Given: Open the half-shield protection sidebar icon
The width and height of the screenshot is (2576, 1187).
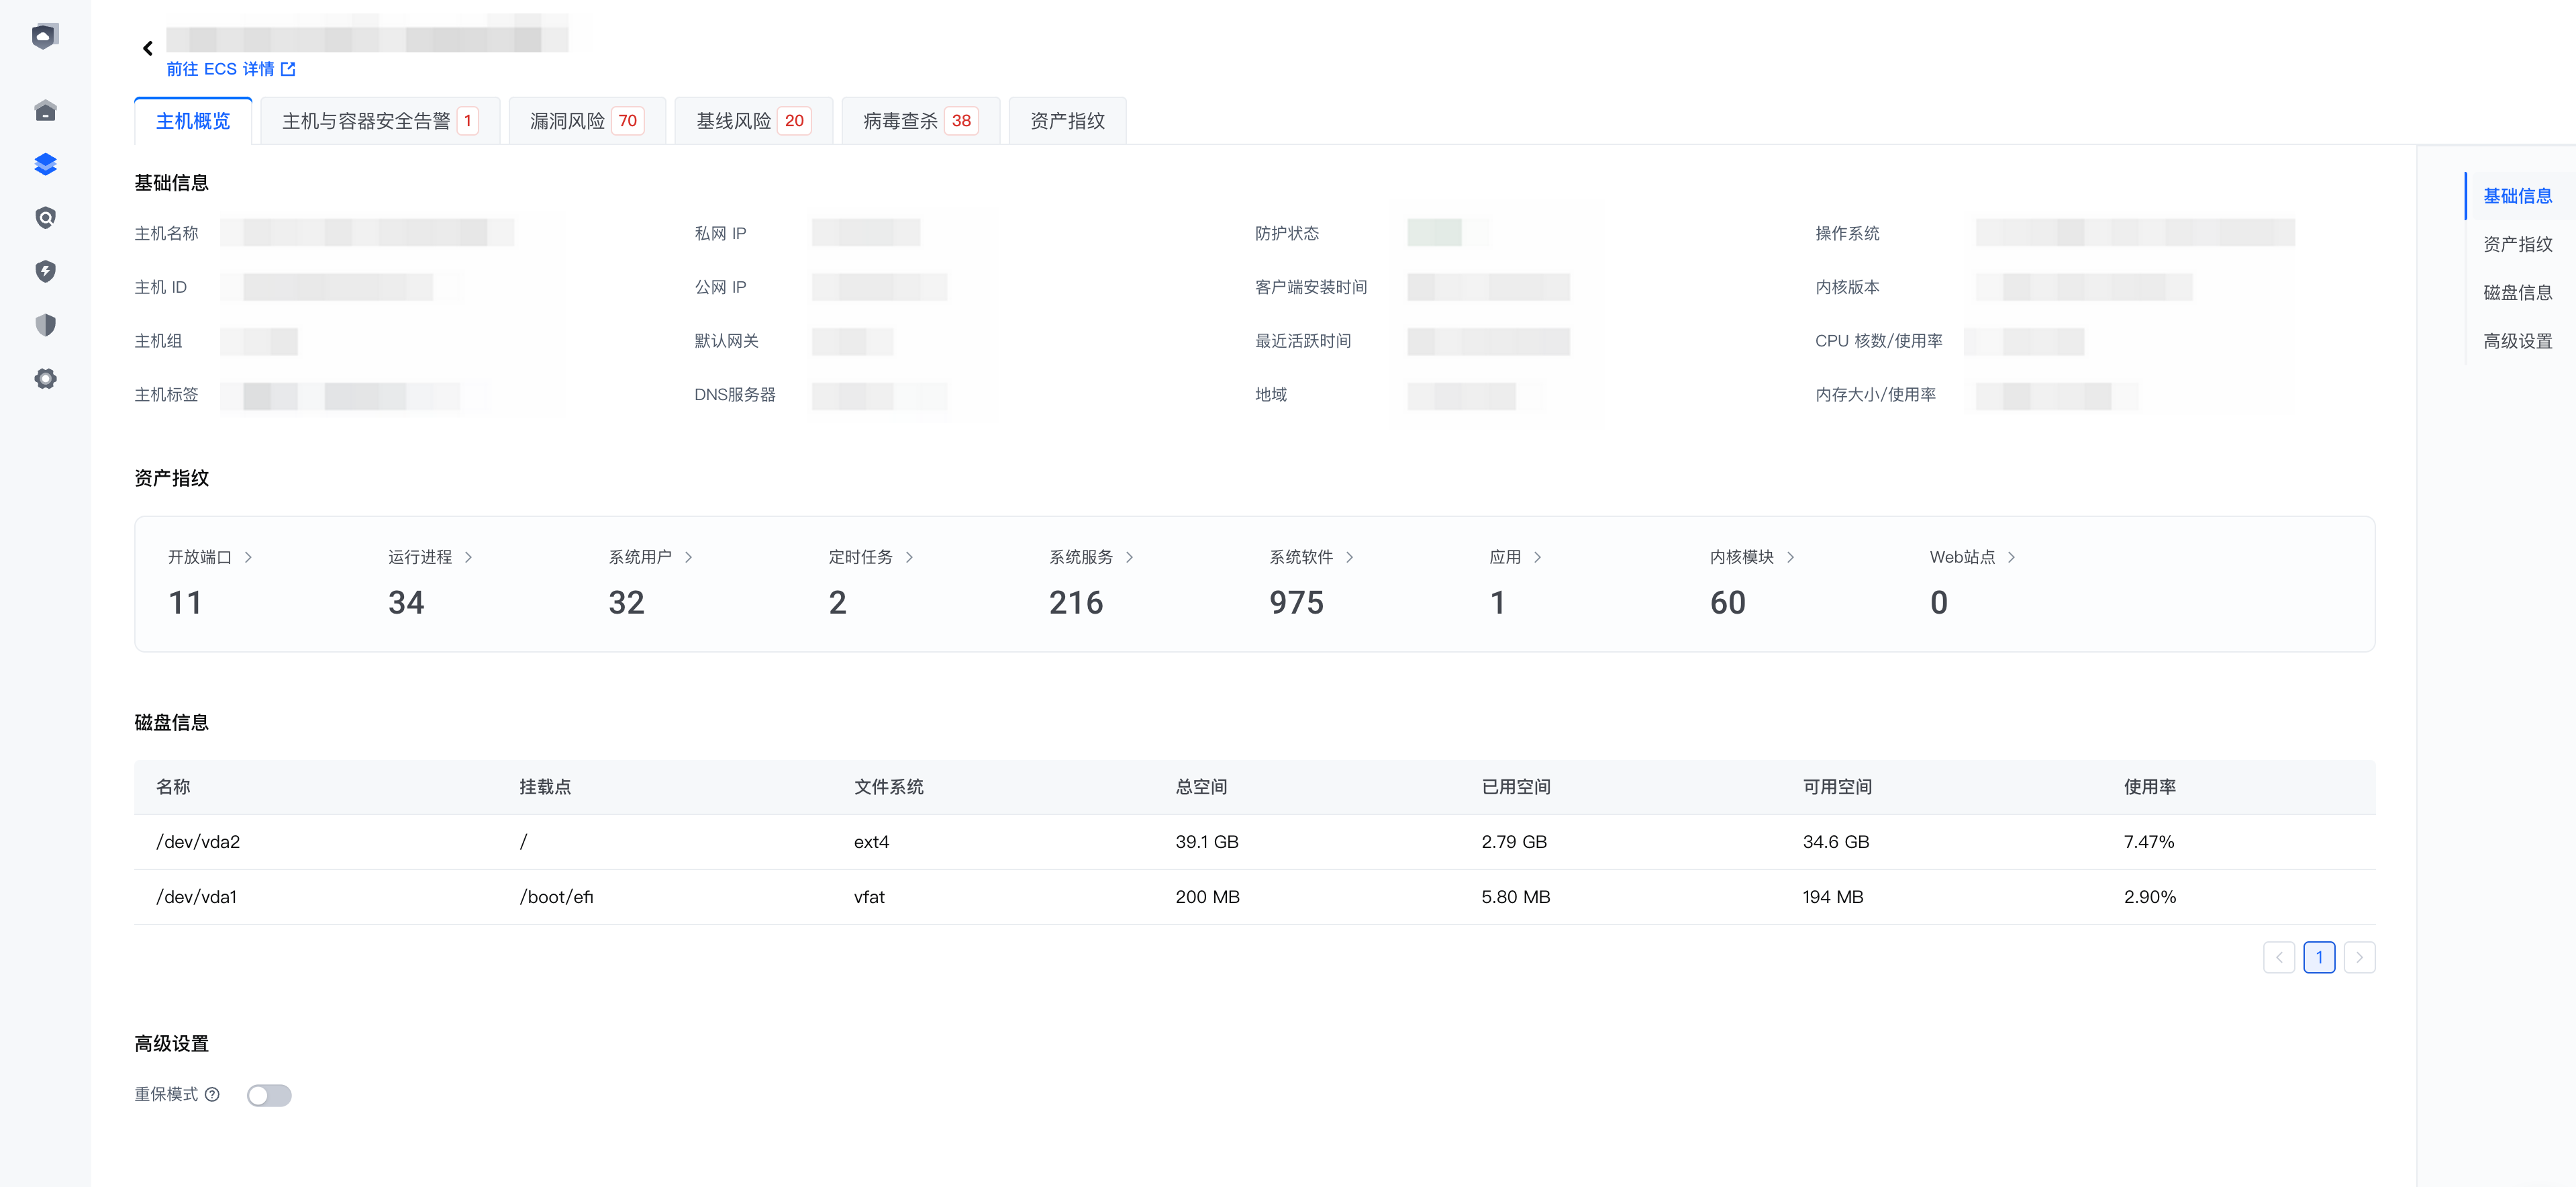Looking at the screenshot, I should (x=45, y=325).
